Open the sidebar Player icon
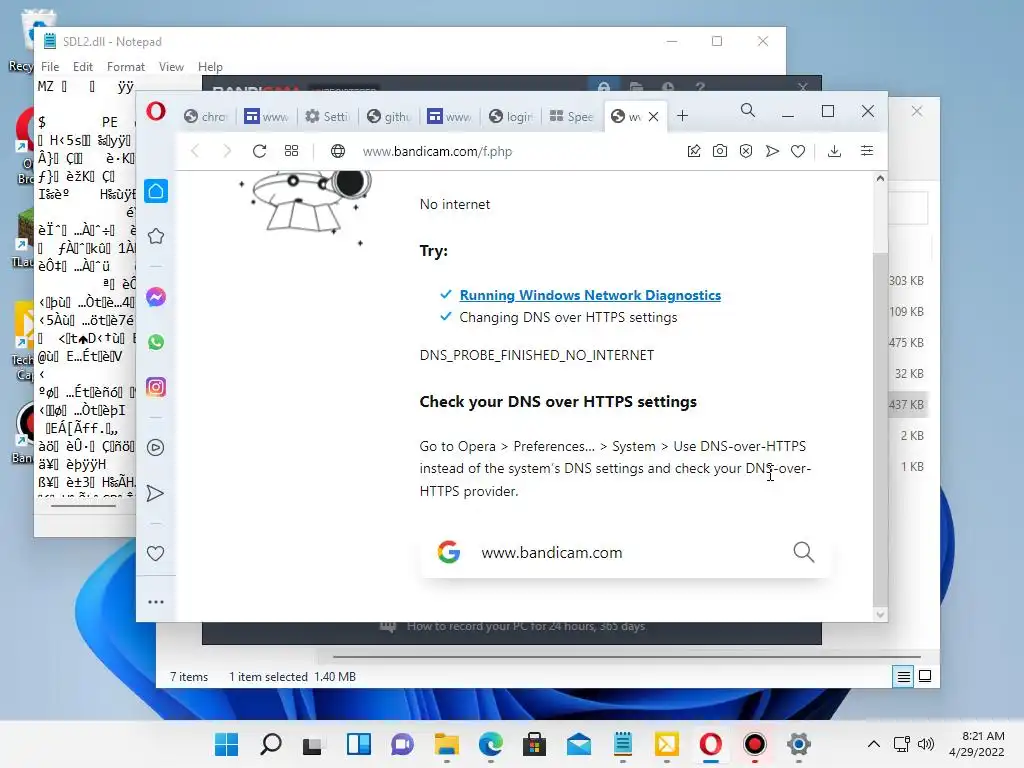Viewport: 1024px width, 768px height. pyautogui.click(x=155, y=447)
